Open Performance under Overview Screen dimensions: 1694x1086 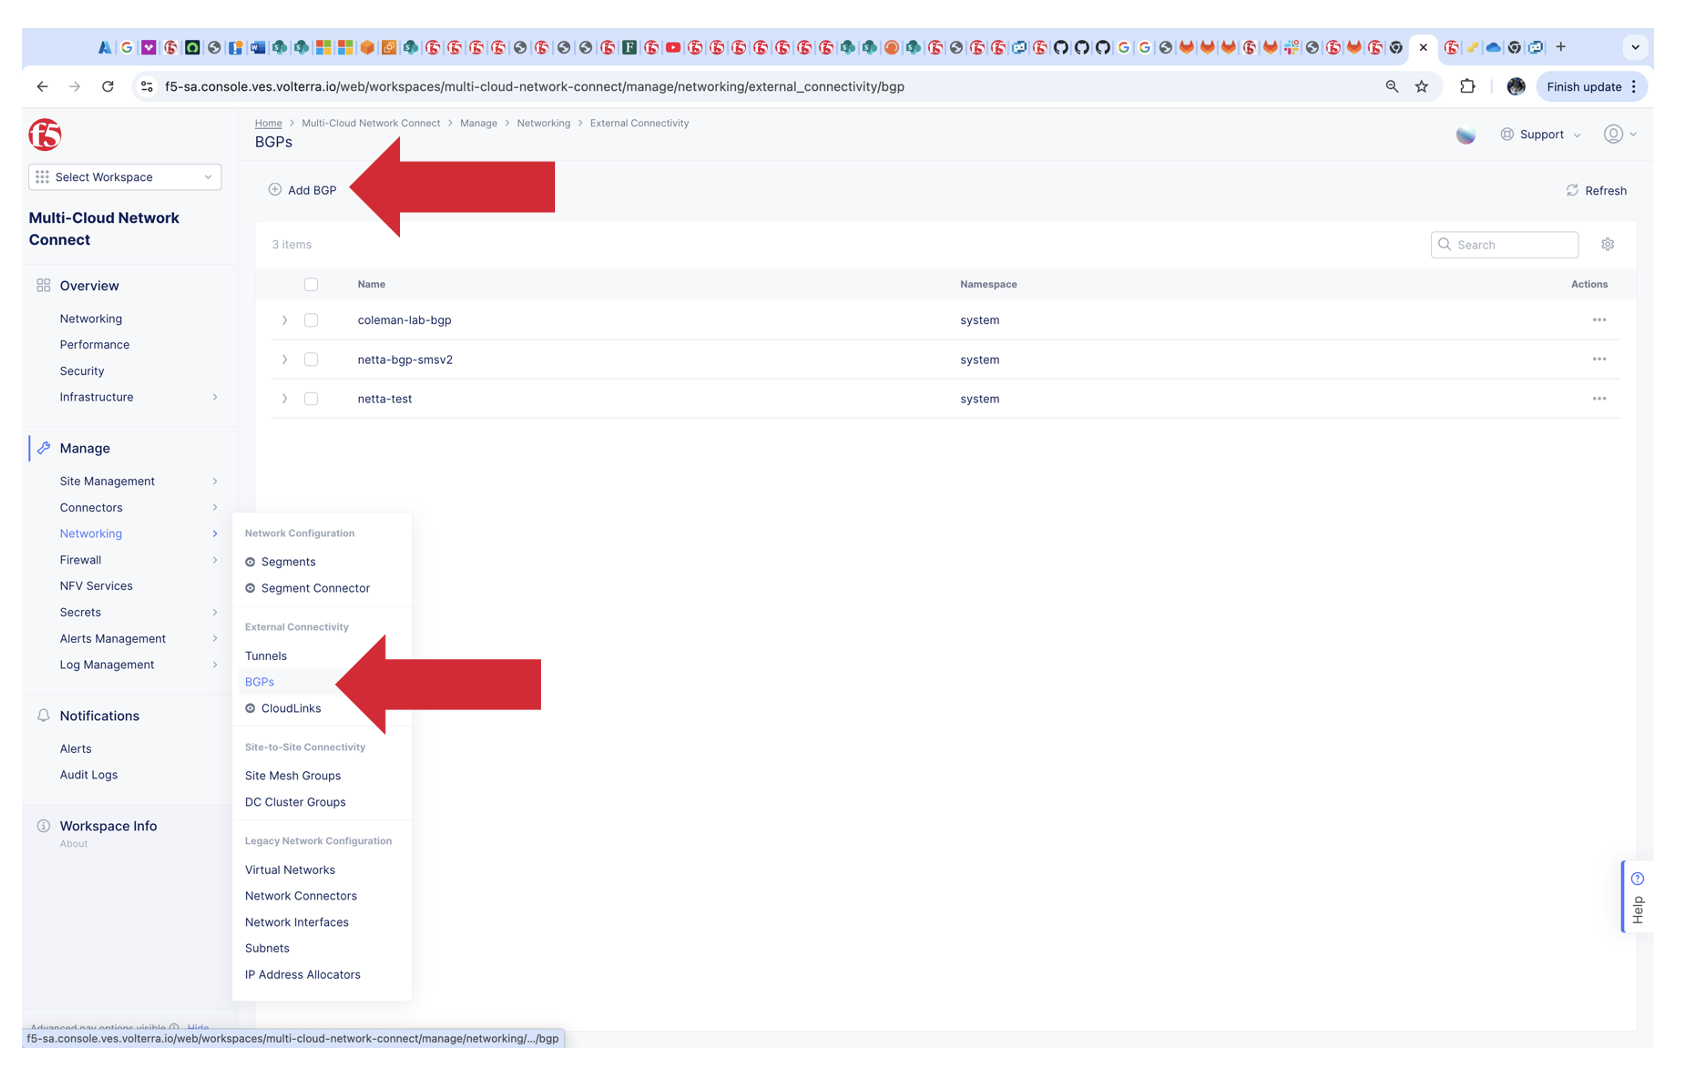94,345
